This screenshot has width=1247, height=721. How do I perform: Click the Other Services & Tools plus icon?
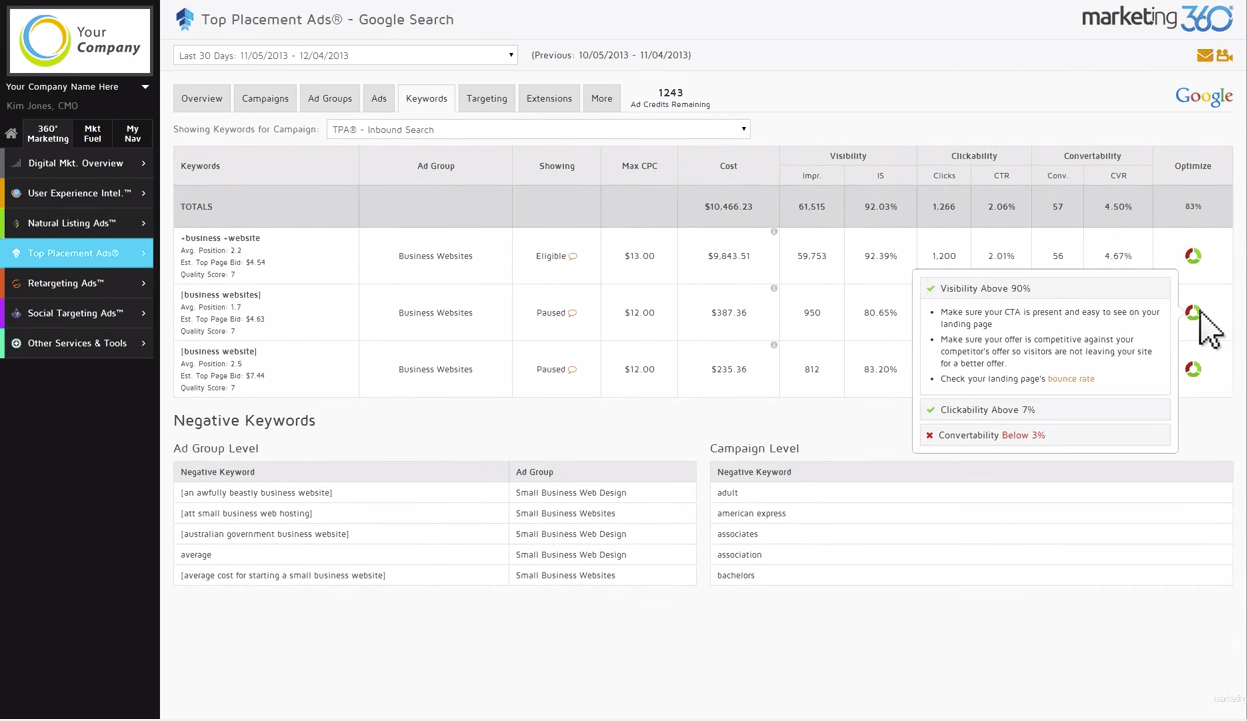pos(15,343)
